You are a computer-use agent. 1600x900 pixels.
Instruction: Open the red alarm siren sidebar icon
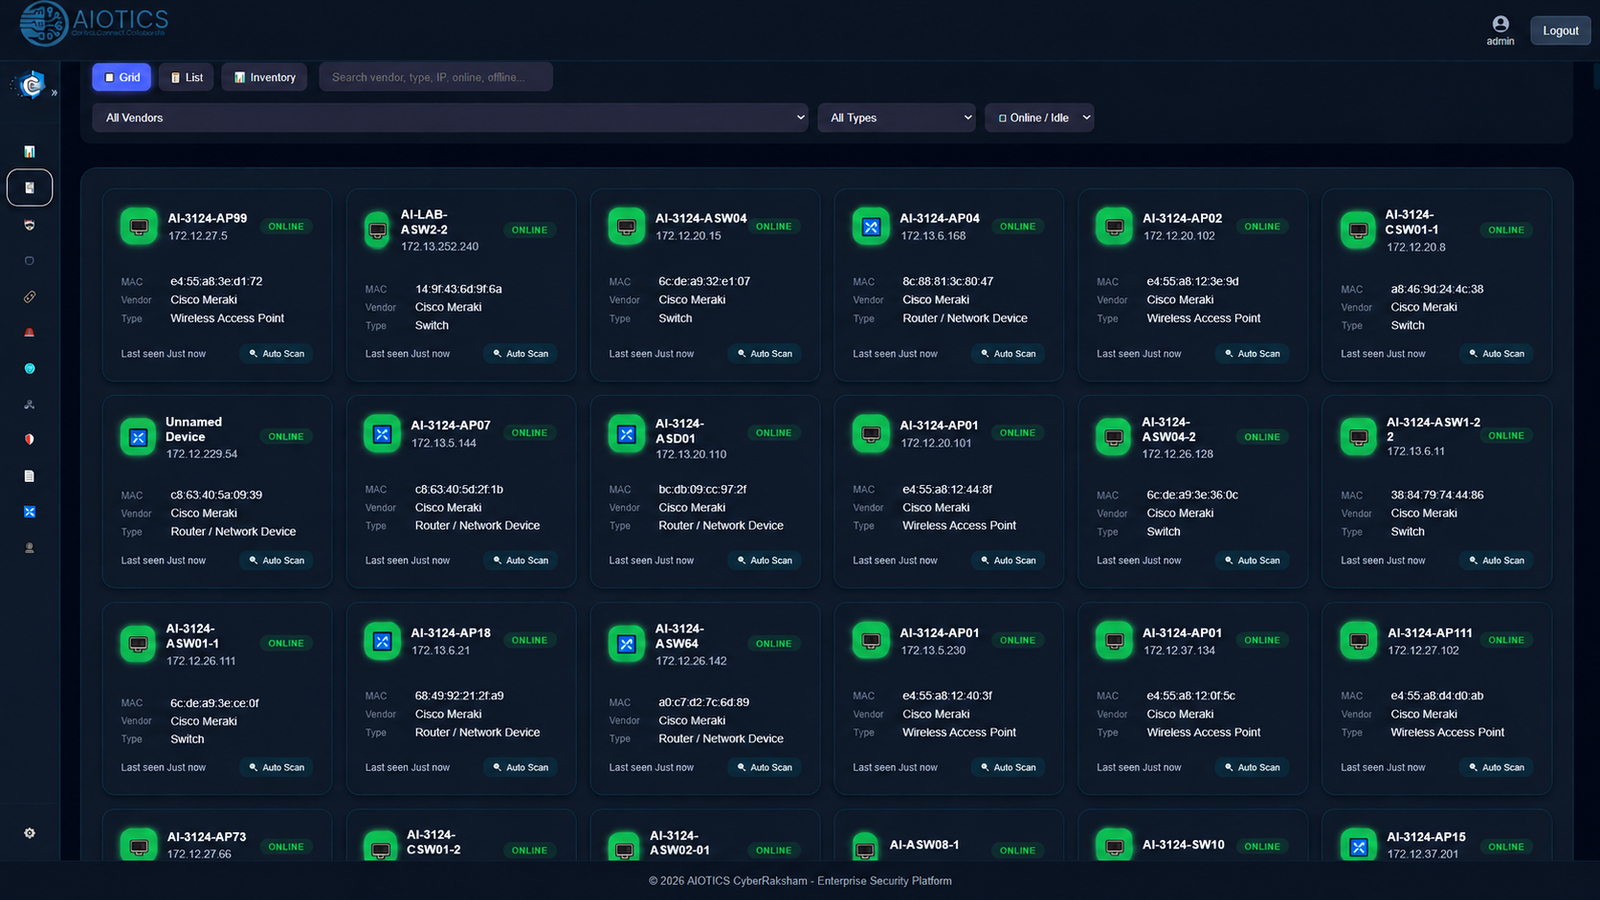tap(29, 332)
